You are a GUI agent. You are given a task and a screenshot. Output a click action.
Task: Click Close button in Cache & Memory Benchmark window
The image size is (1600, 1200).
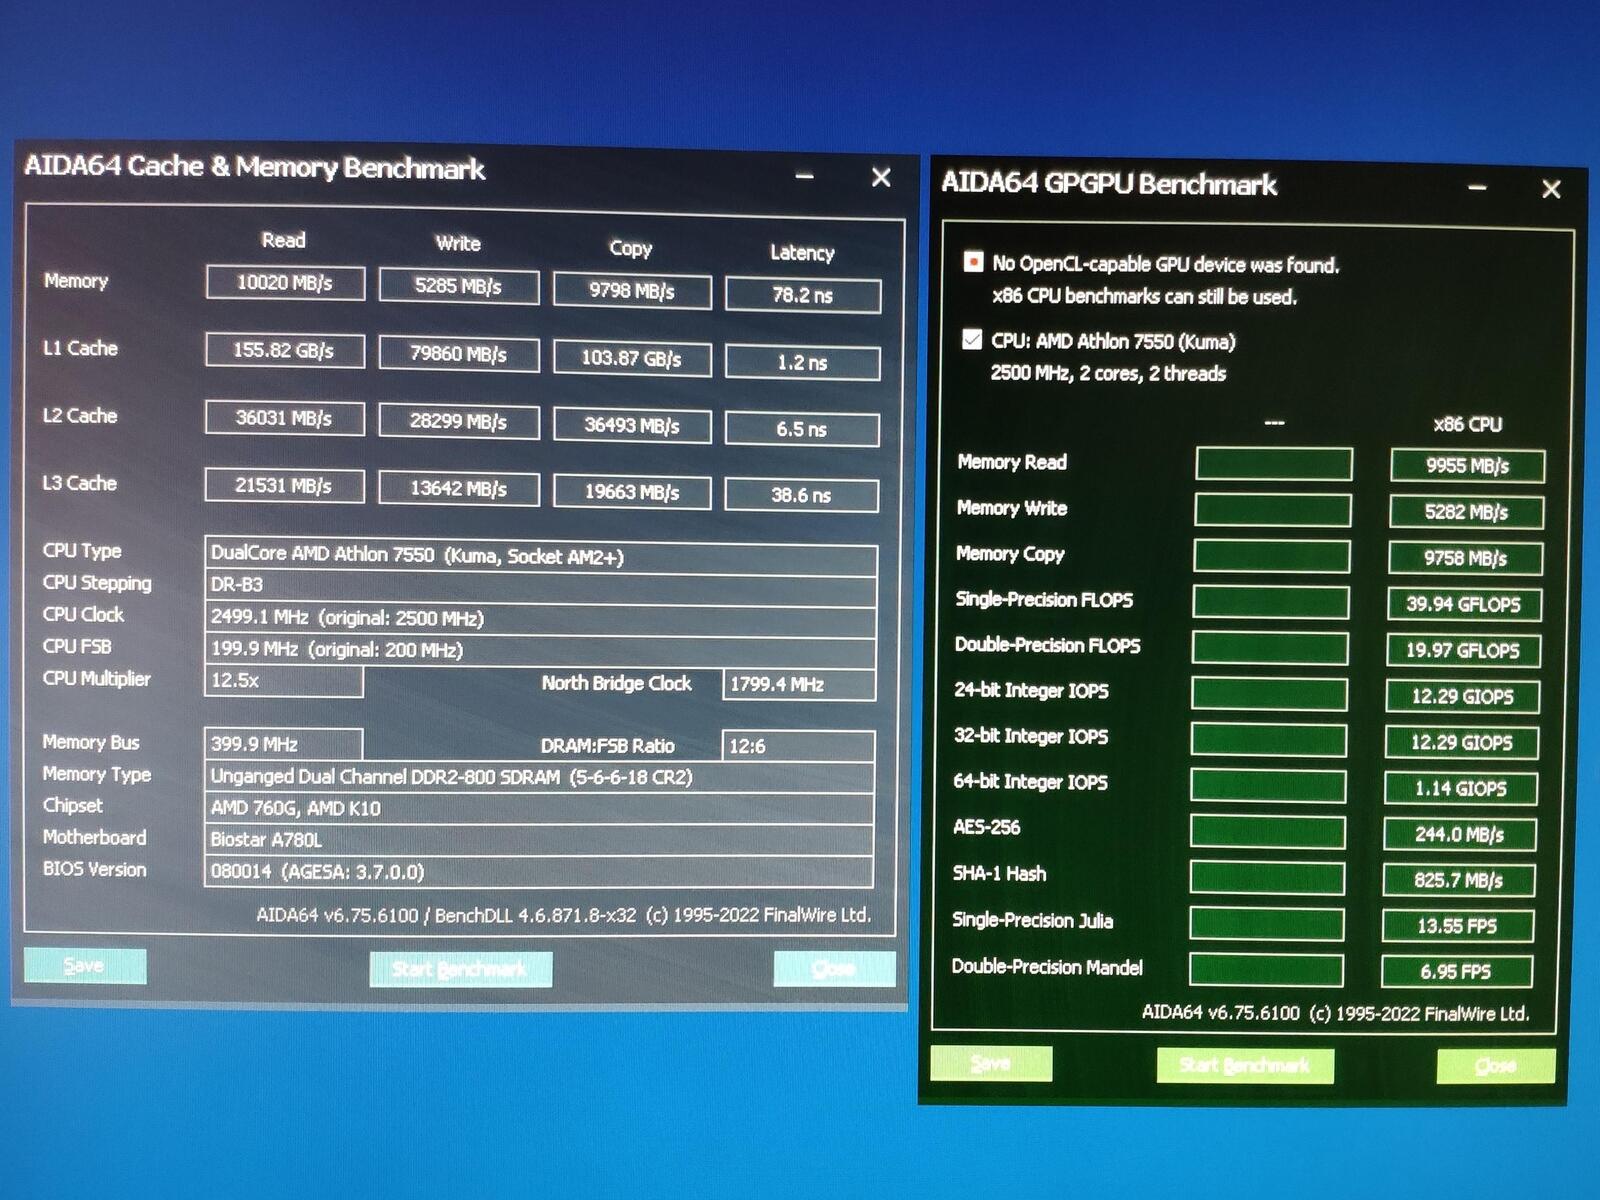(834, 968)
